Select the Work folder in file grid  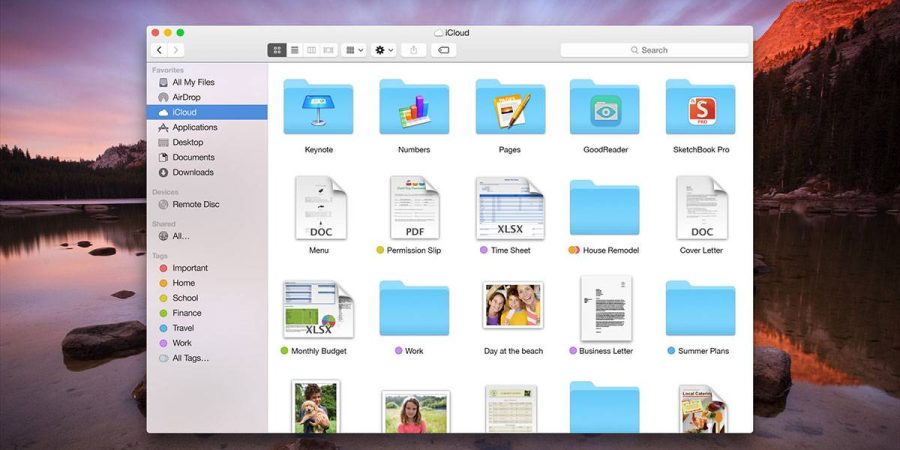(414, 308)
